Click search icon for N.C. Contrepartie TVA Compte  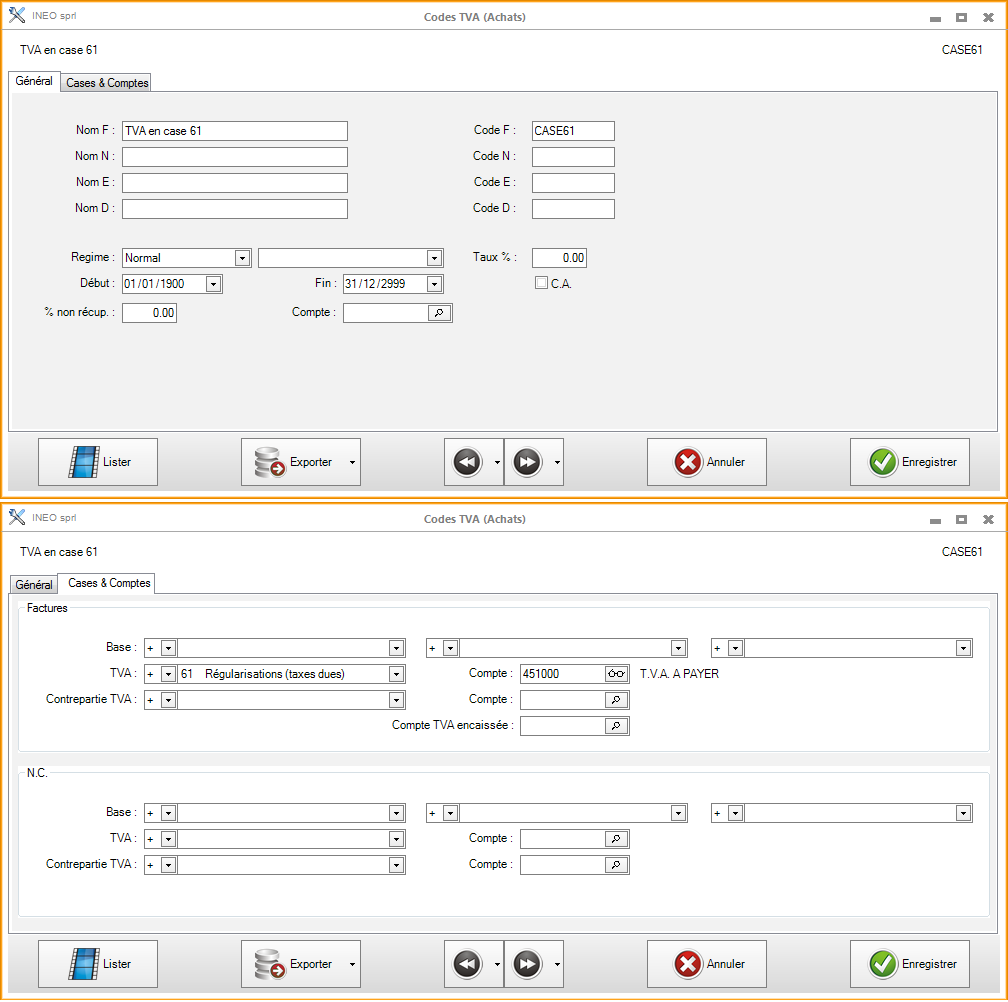tap(617, 865)
